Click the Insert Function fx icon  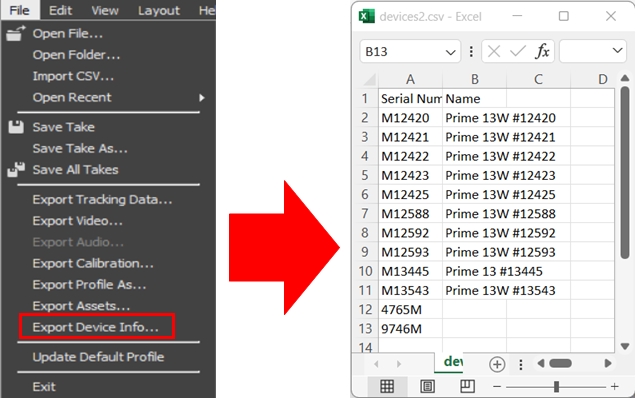542,52
